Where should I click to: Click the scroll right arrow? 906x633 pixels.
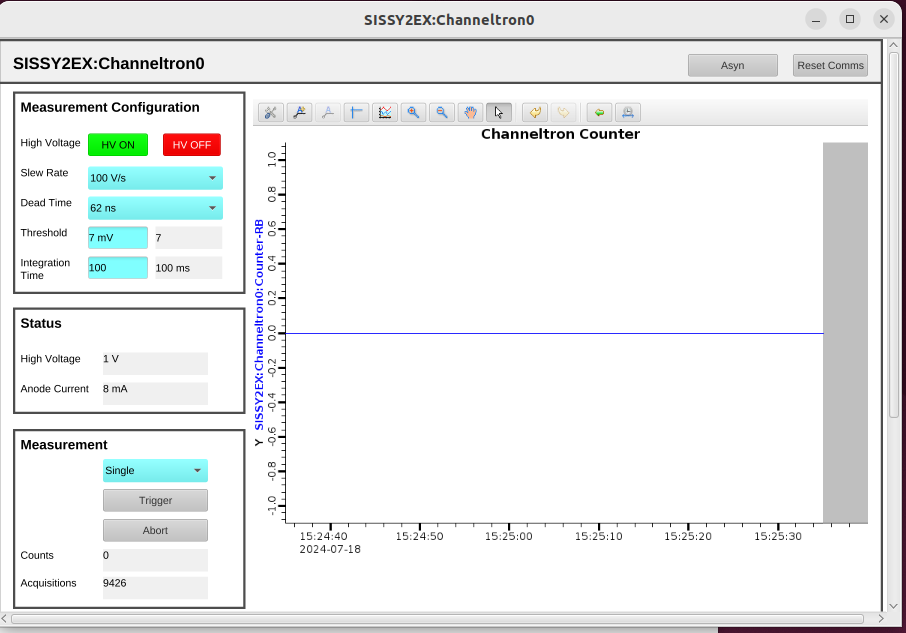(881, 619)
